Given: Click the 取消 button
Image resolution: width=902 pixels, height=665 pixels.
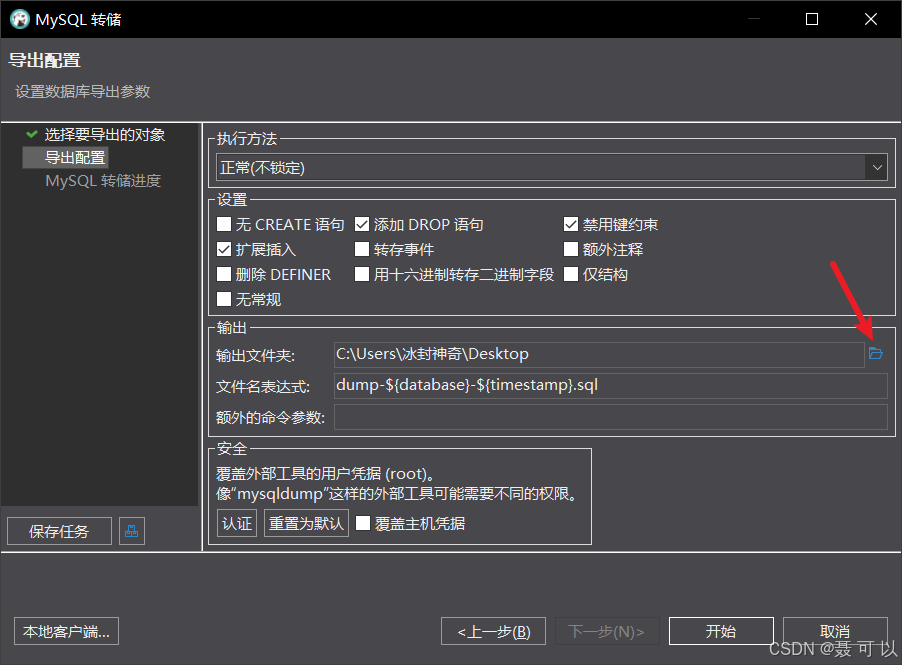Looking at the screenshot, I should 835,631.
